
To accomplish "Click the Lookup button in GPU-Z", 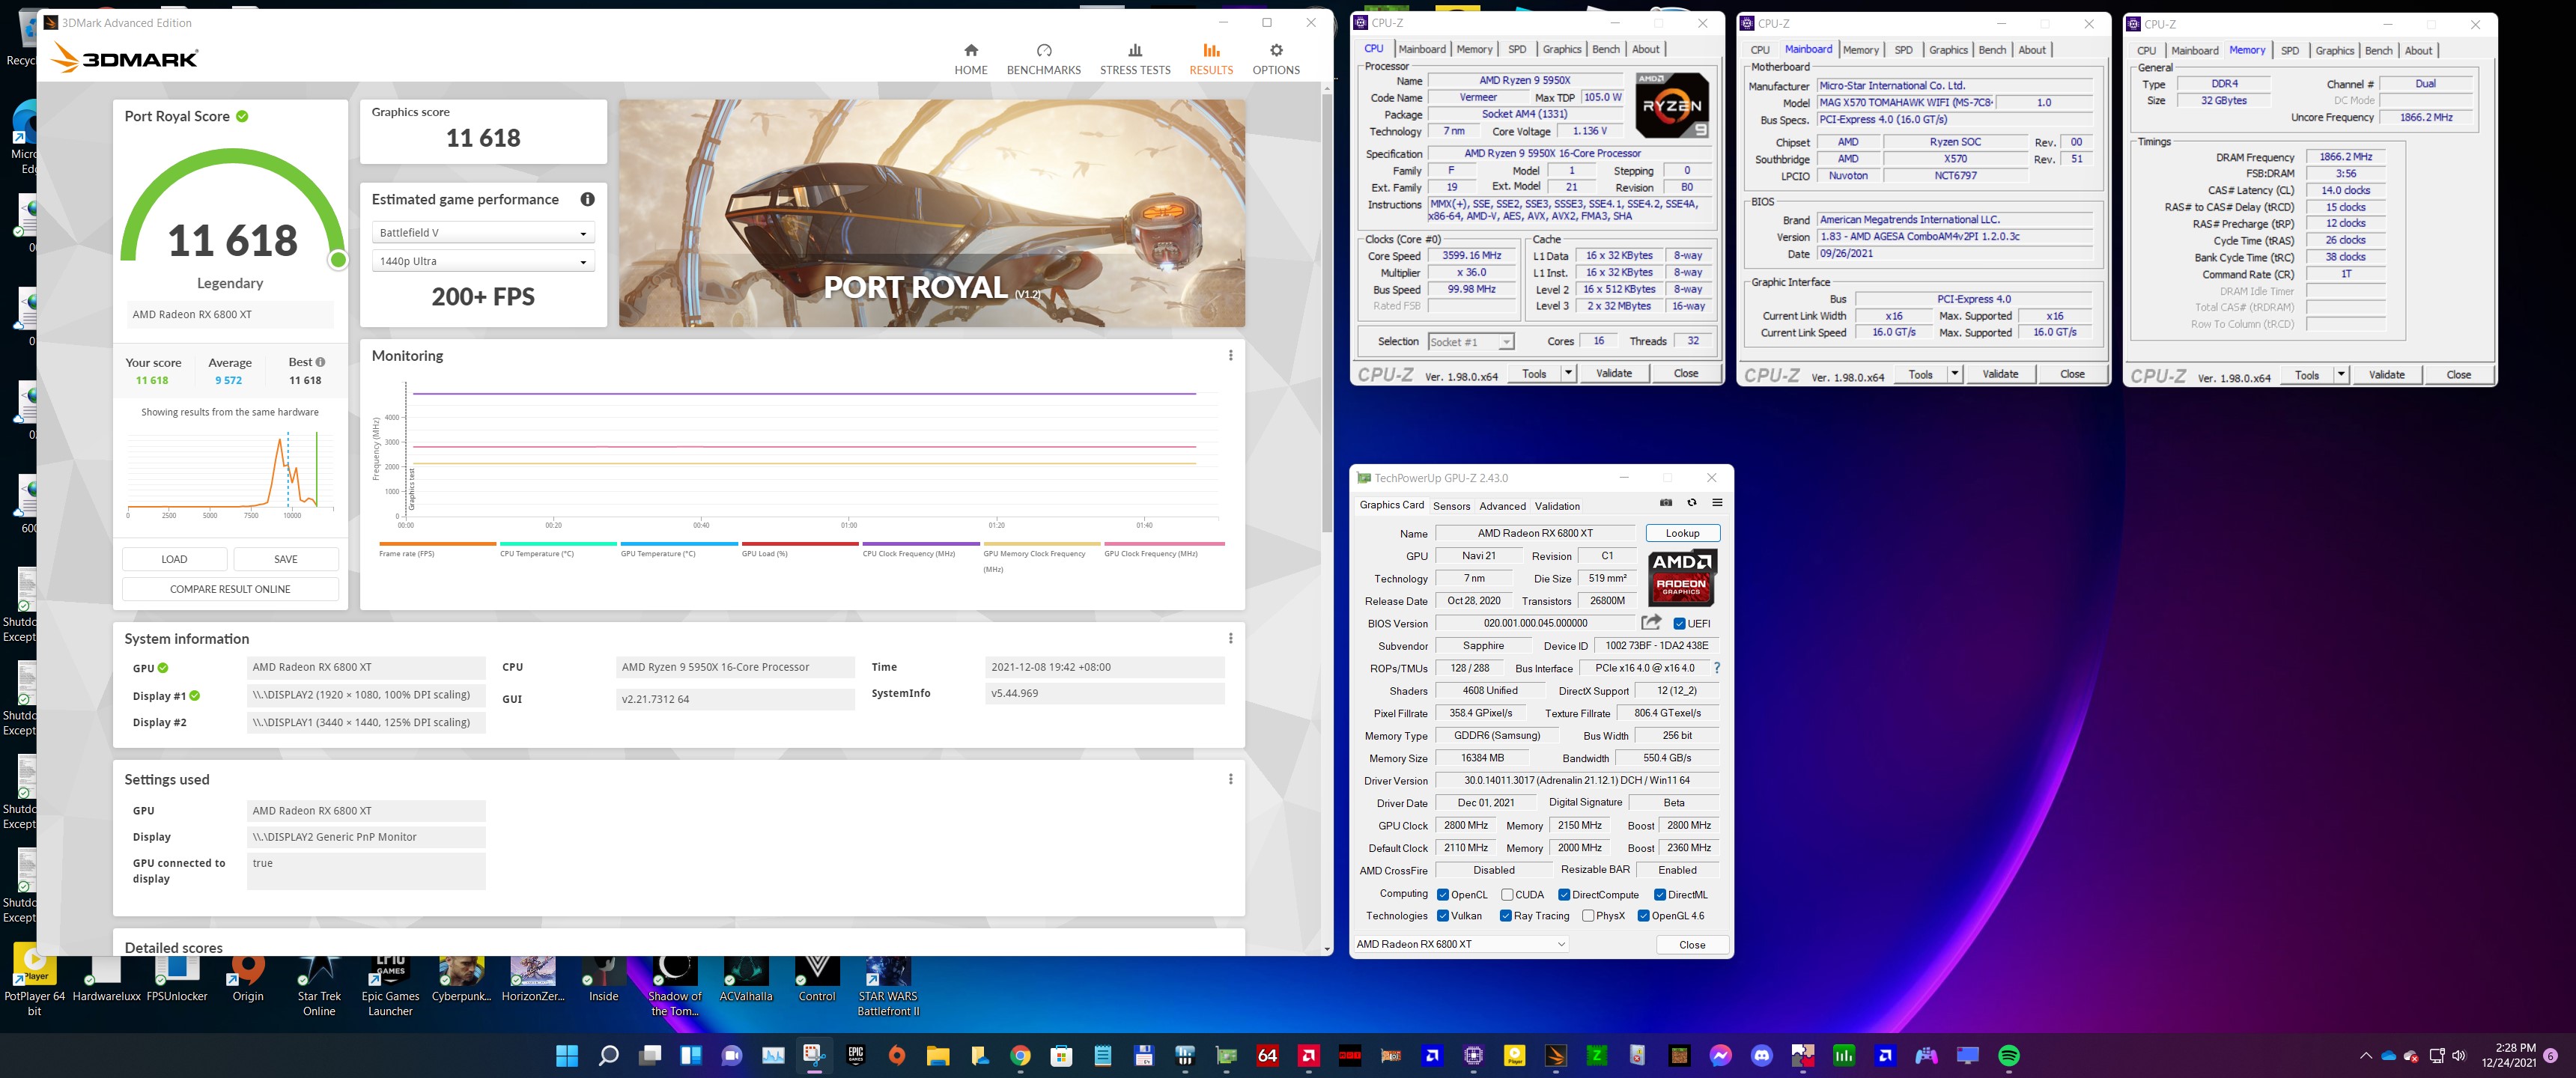I will [x=1682, y=533].
